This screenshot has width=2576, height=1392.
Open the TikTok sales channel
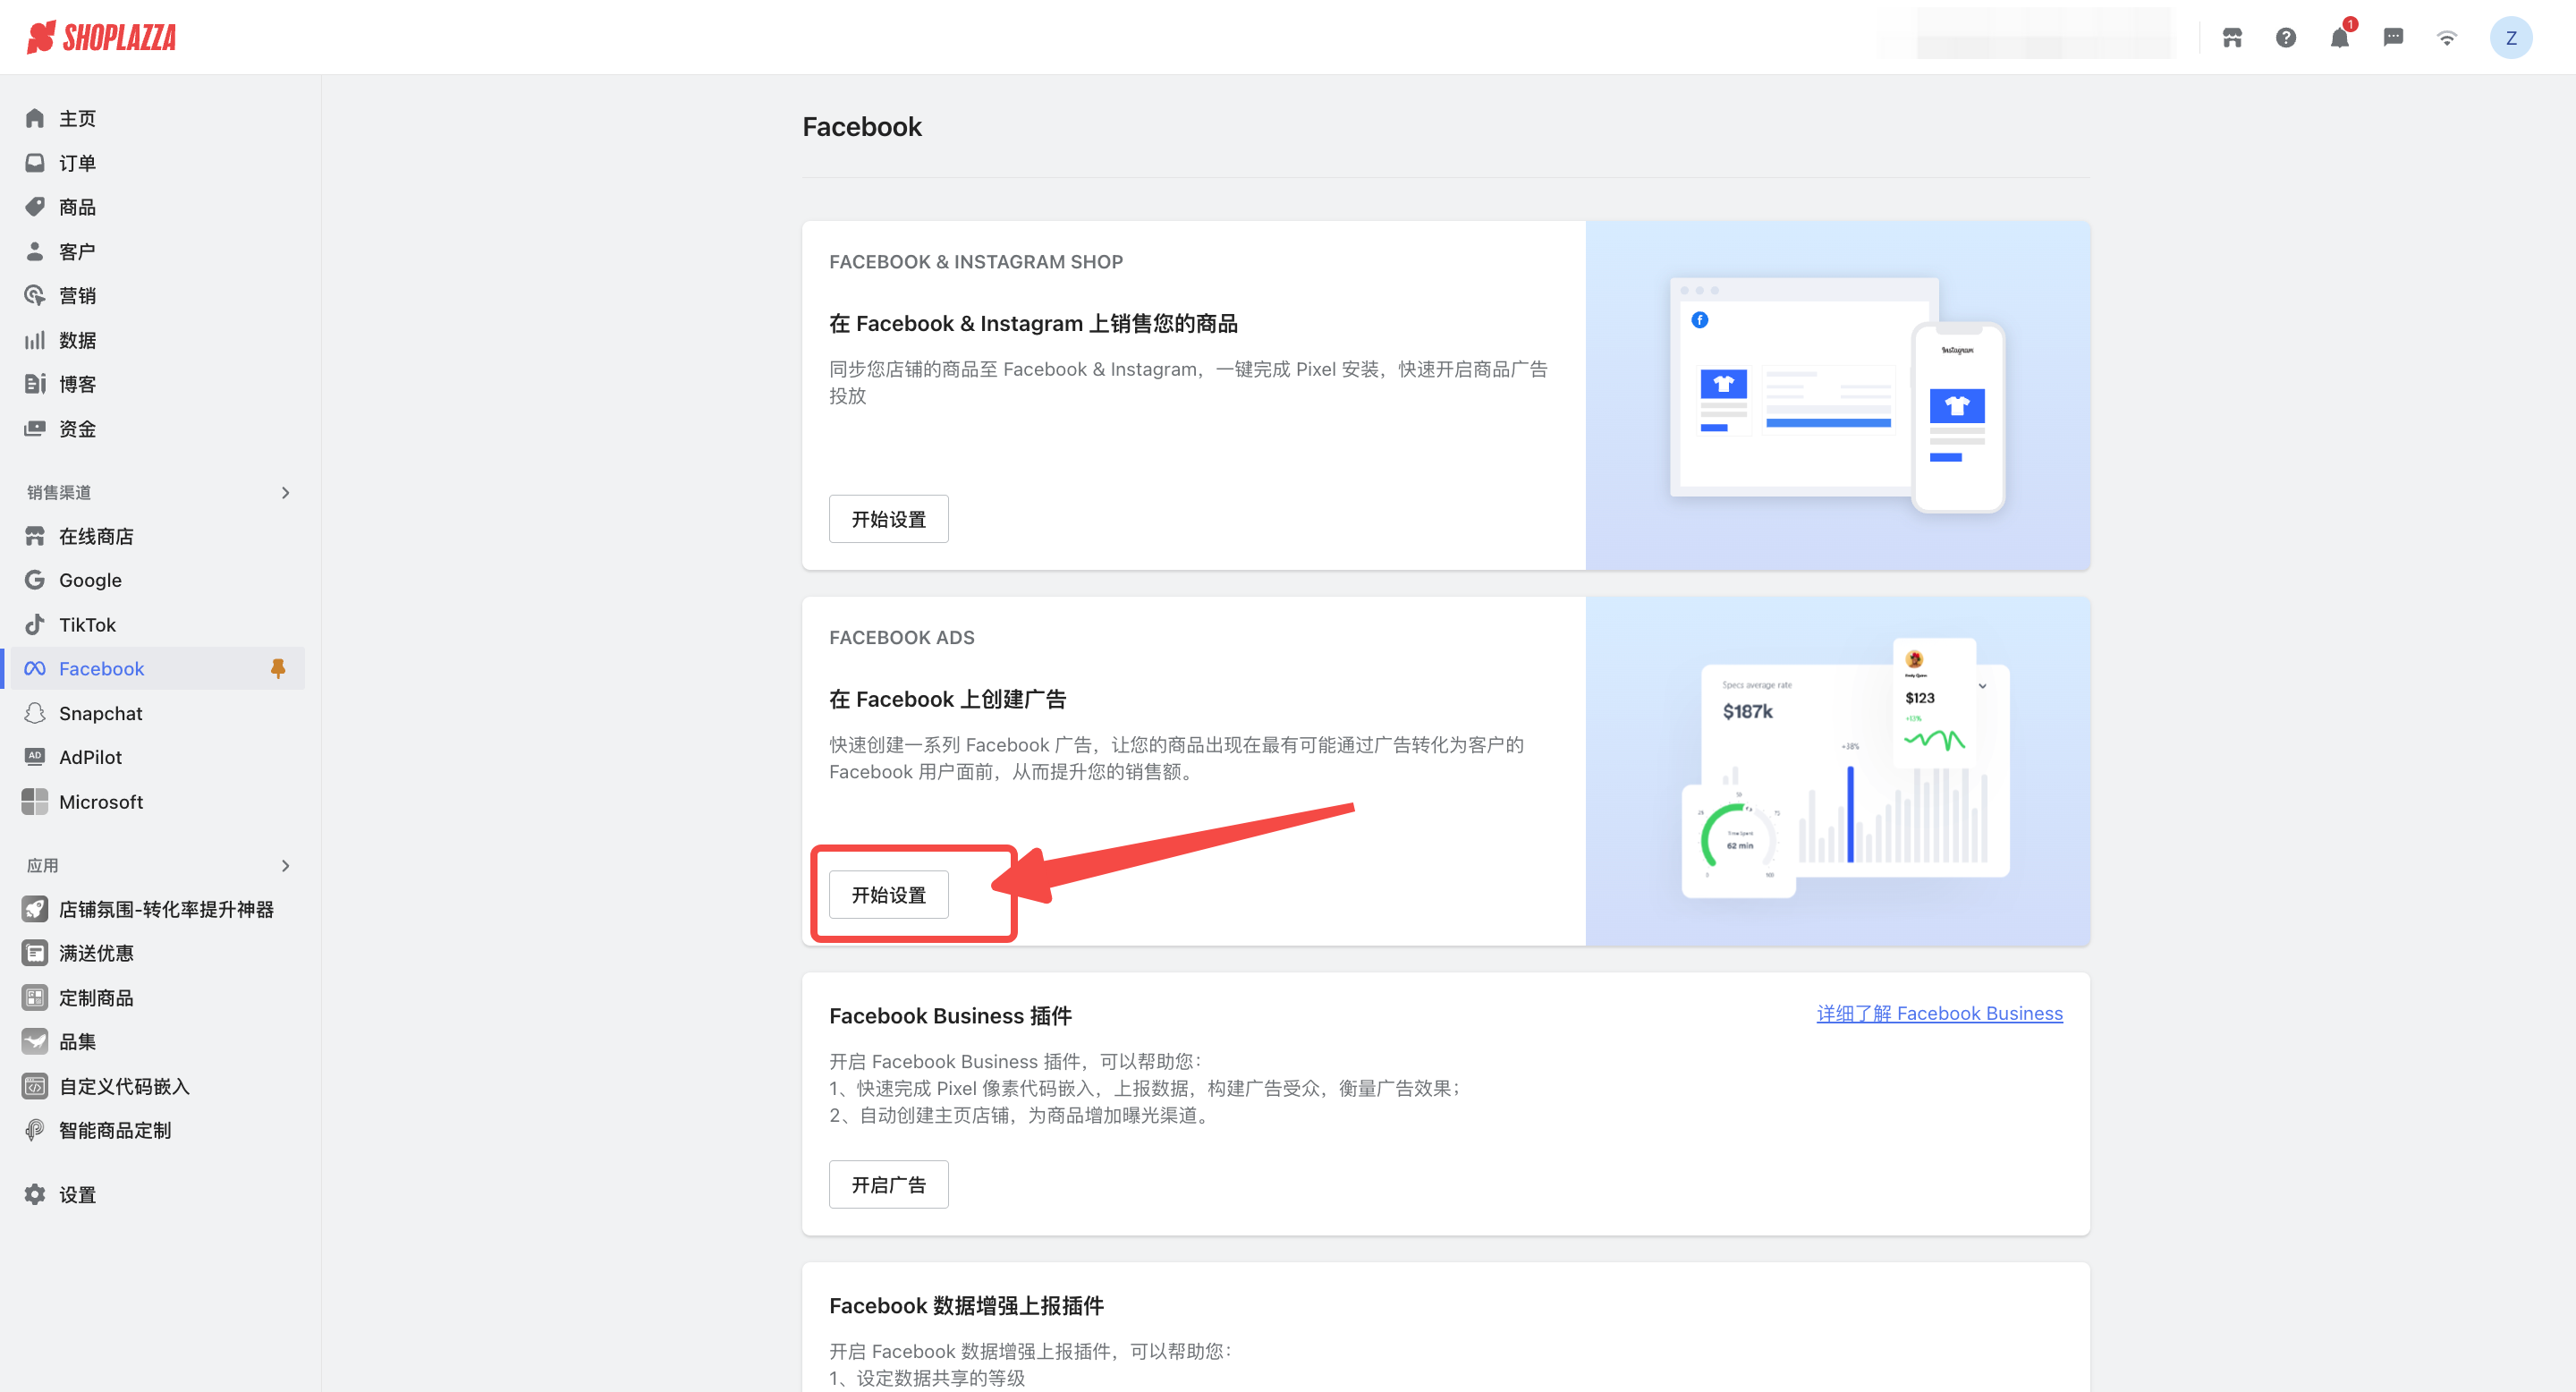pos(87,624)
